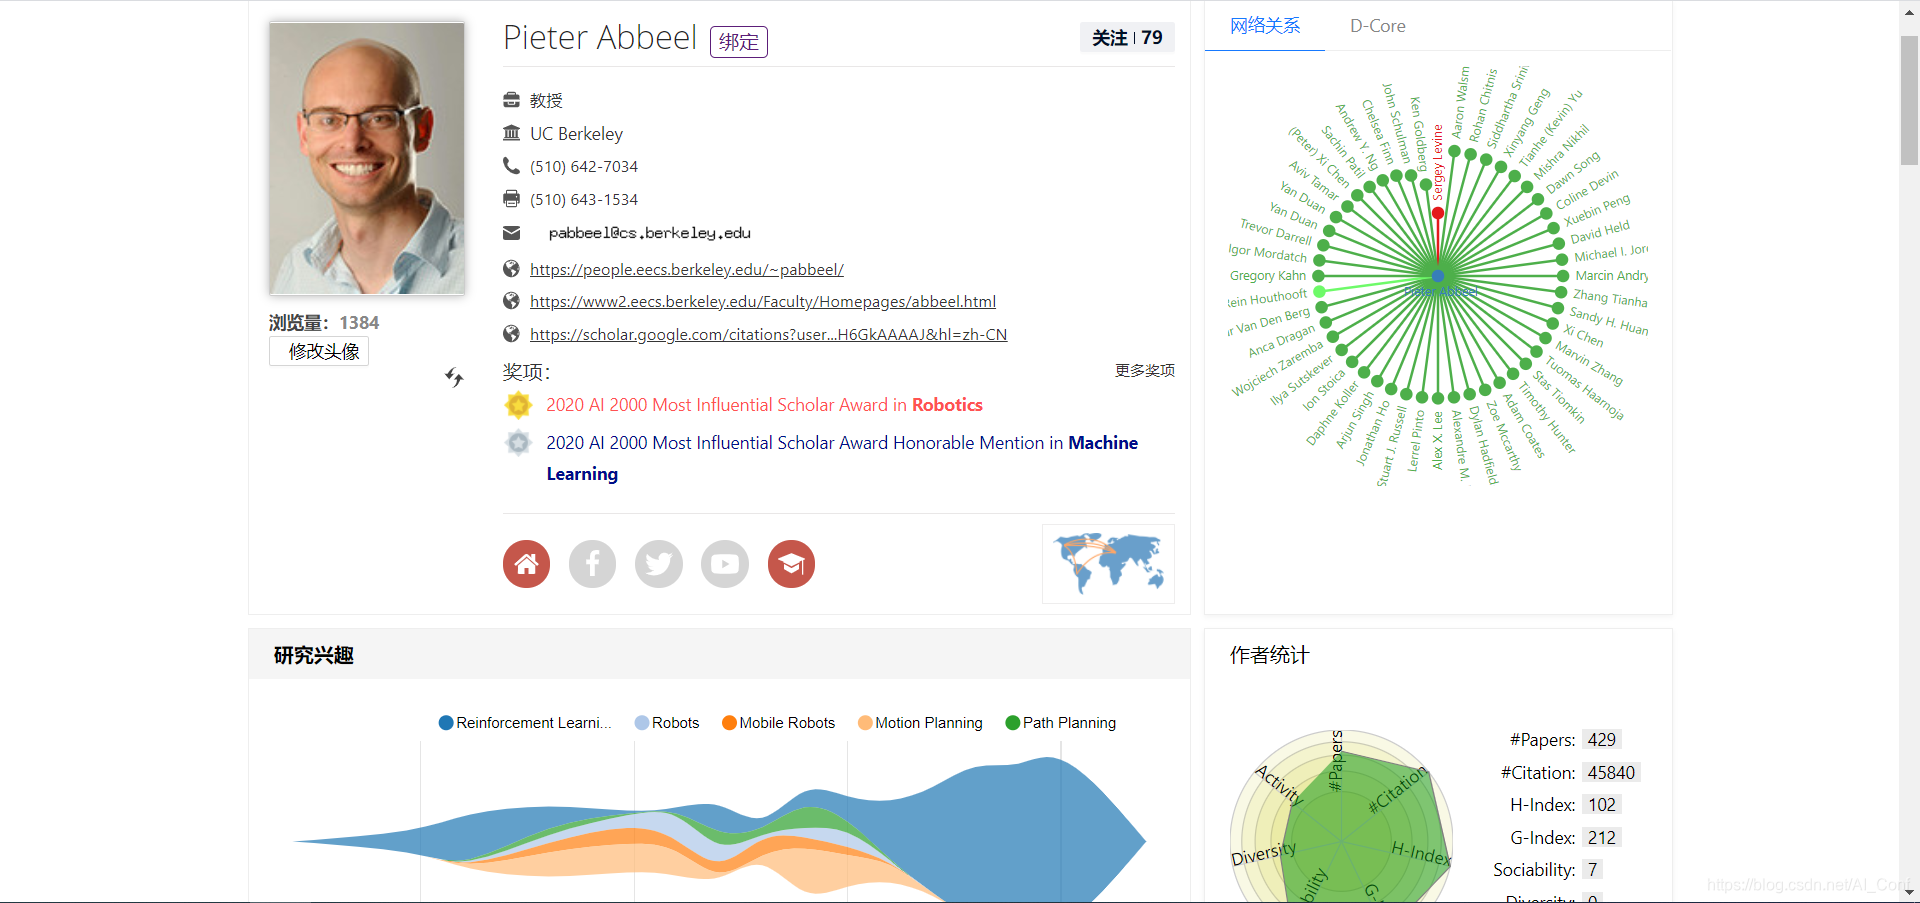Click the silver honorable mention badge icon

point(518,443)
